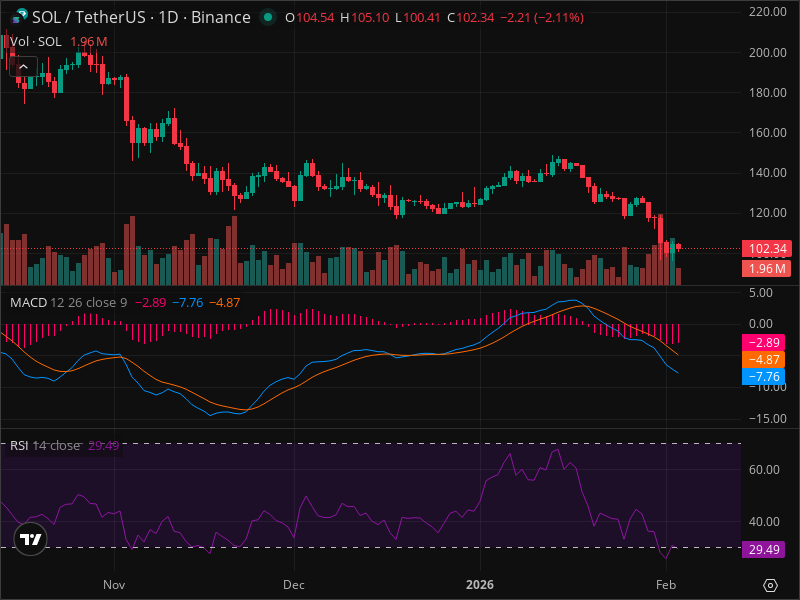Click the H105.10 high value
This screenshot has height=600, width=800.
(x=365, y=18)
